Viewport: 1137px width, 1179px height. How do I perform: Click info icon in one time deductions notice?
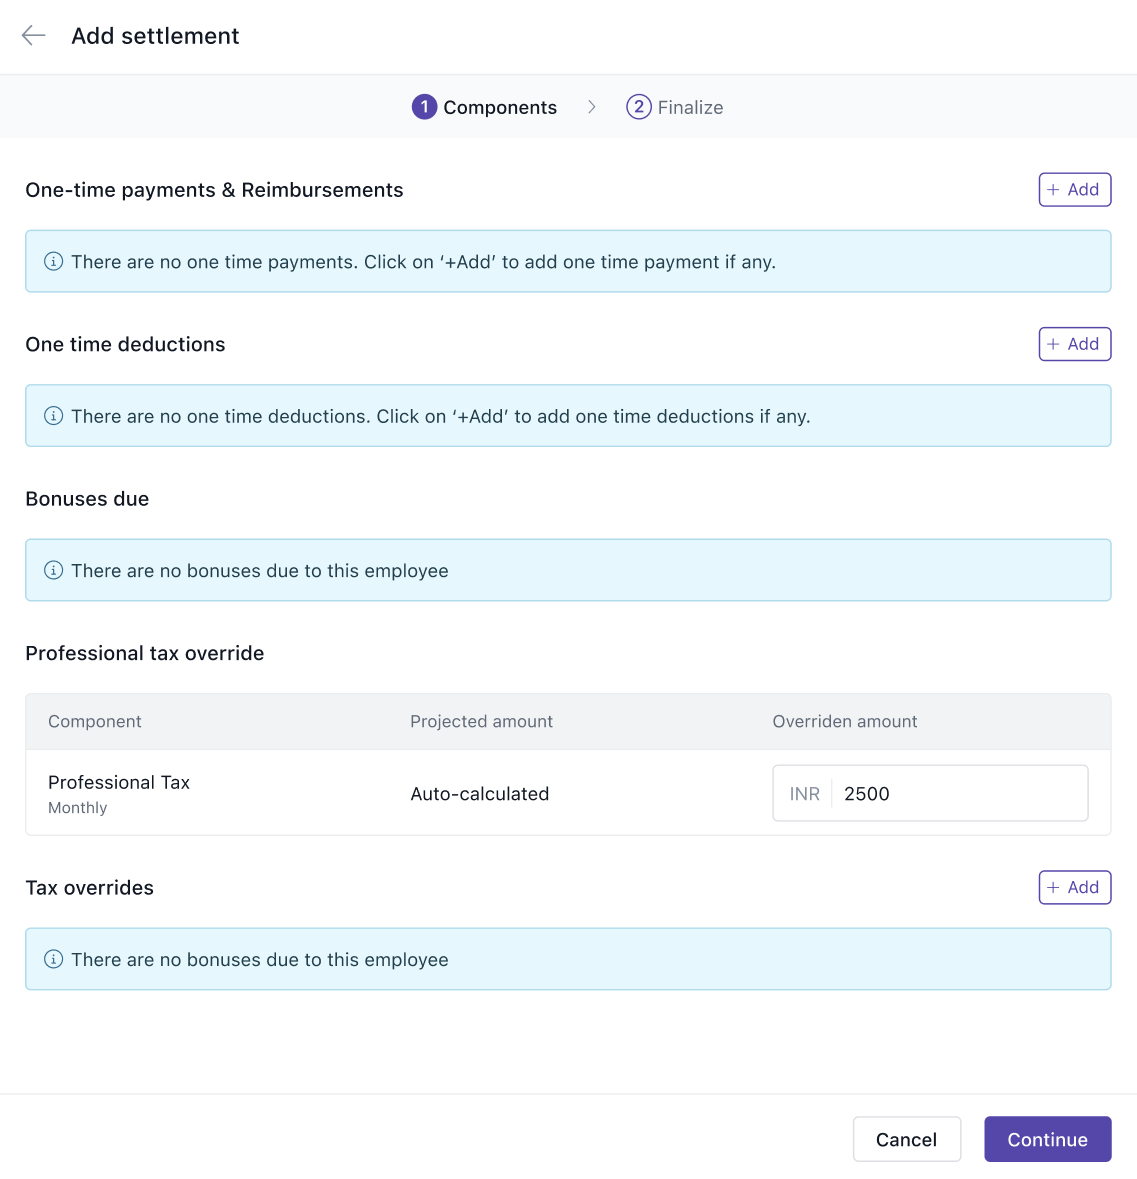(53, 416)
